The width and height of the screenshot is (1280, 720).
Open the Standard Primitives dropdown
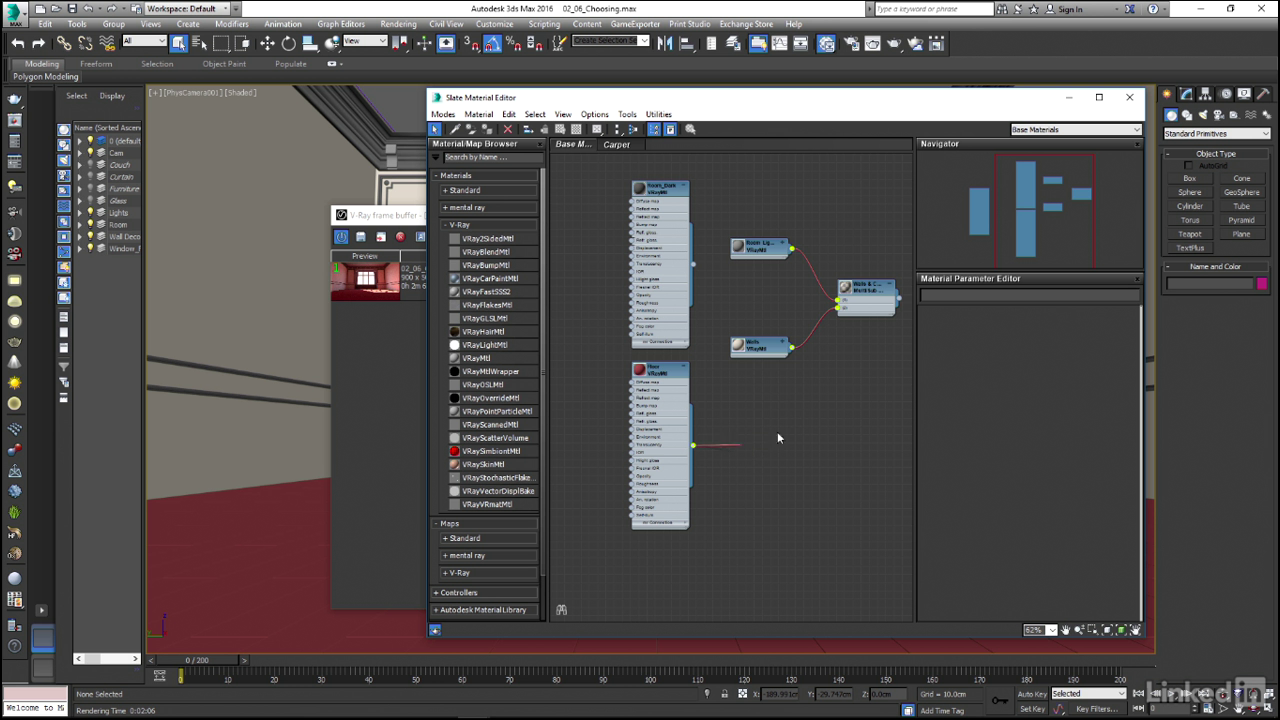click(1216, 134)
